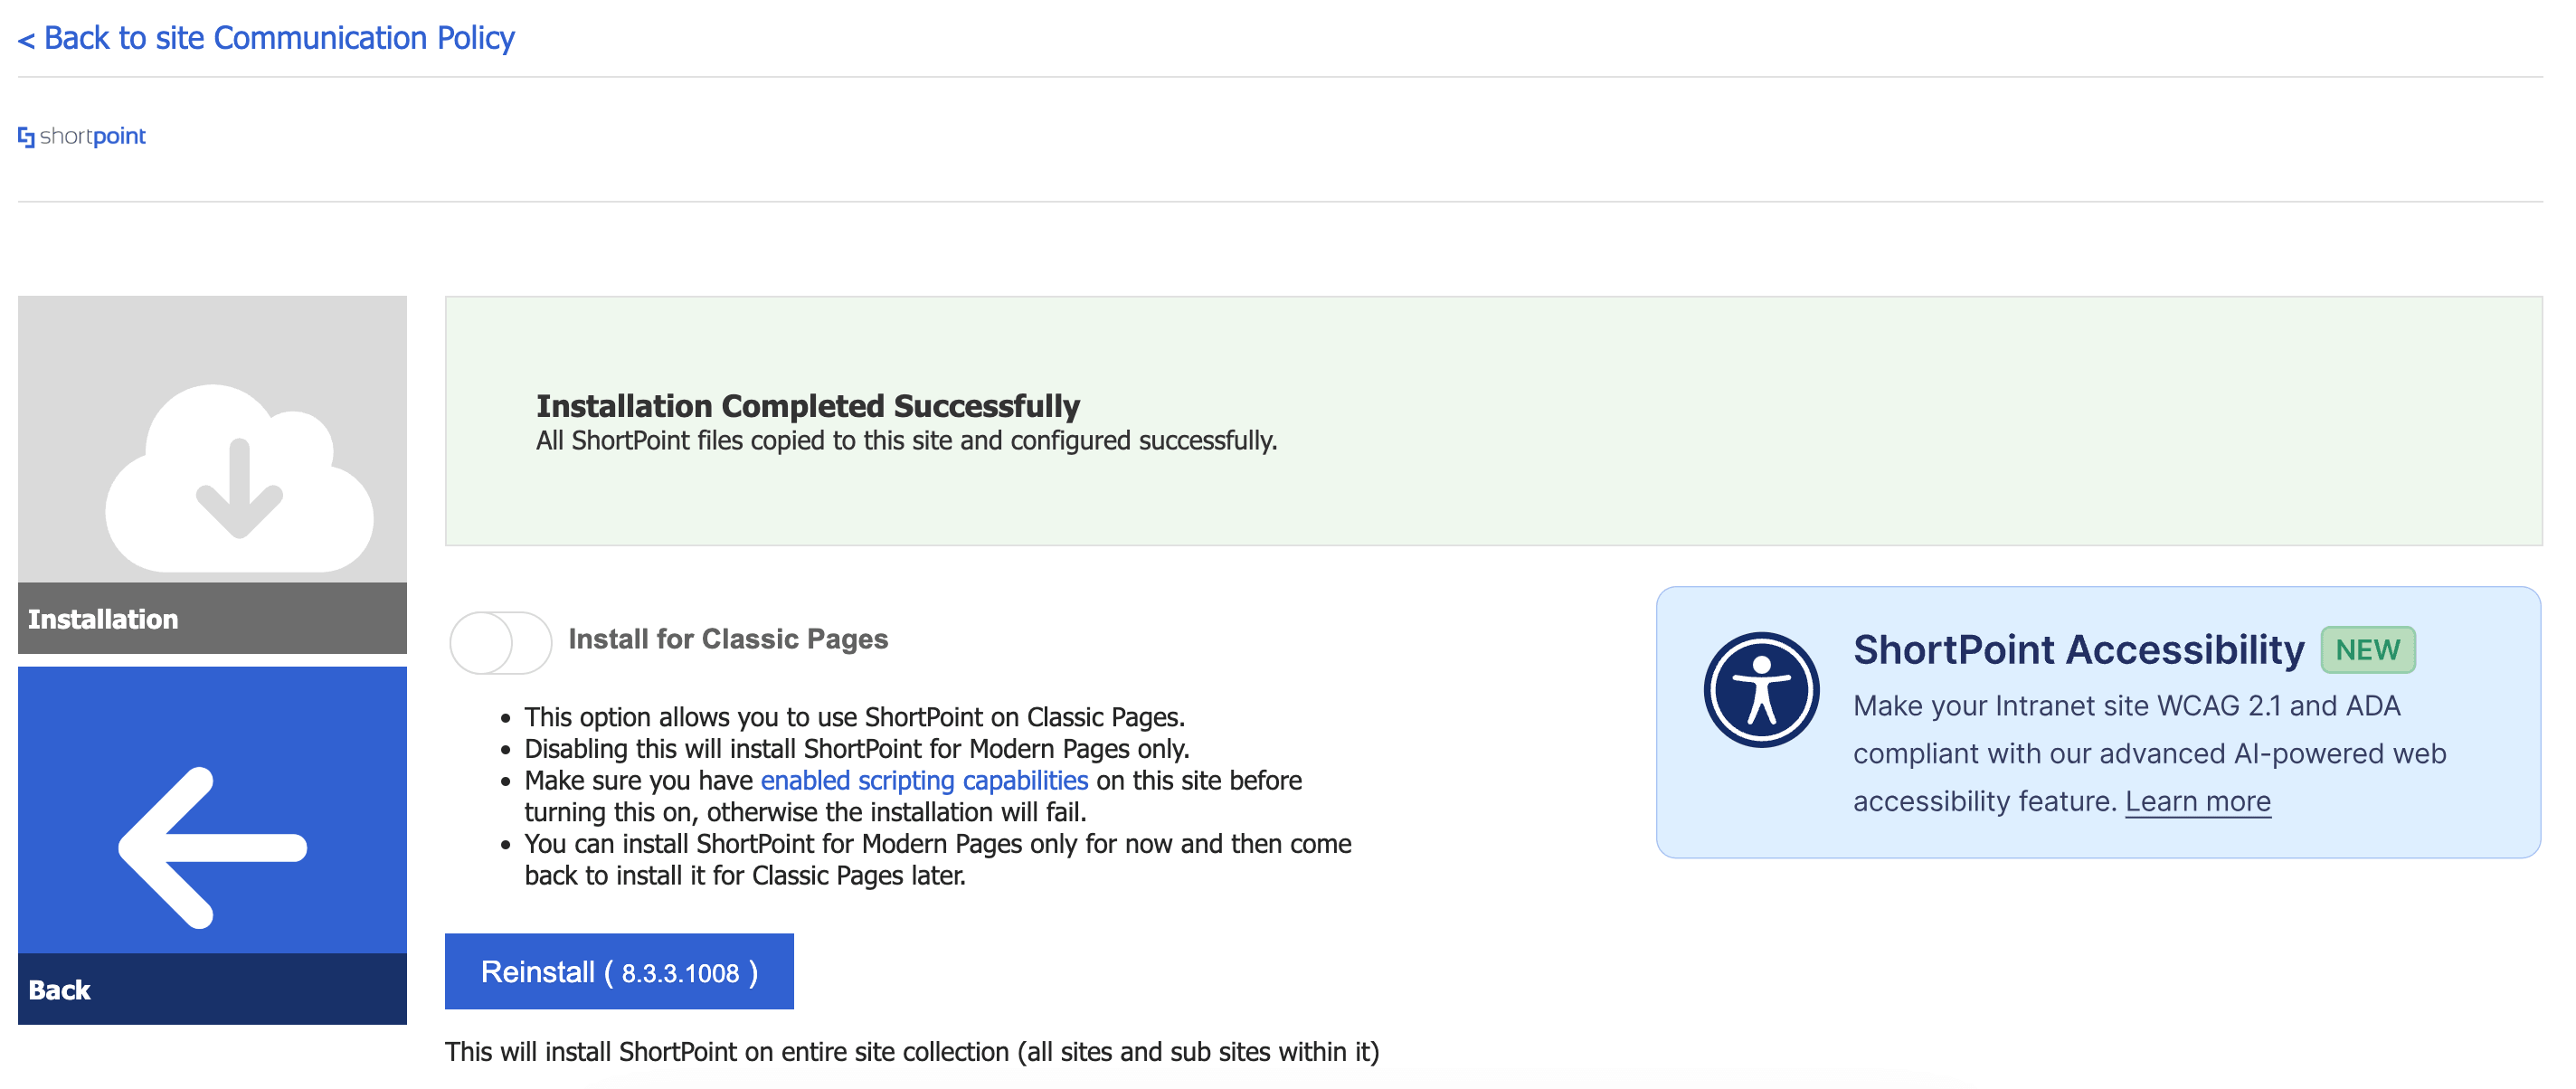Select Installation Completed Successfully heading
The width and height of the screenshot is (2576, 1089).
[x=808, y=406]
